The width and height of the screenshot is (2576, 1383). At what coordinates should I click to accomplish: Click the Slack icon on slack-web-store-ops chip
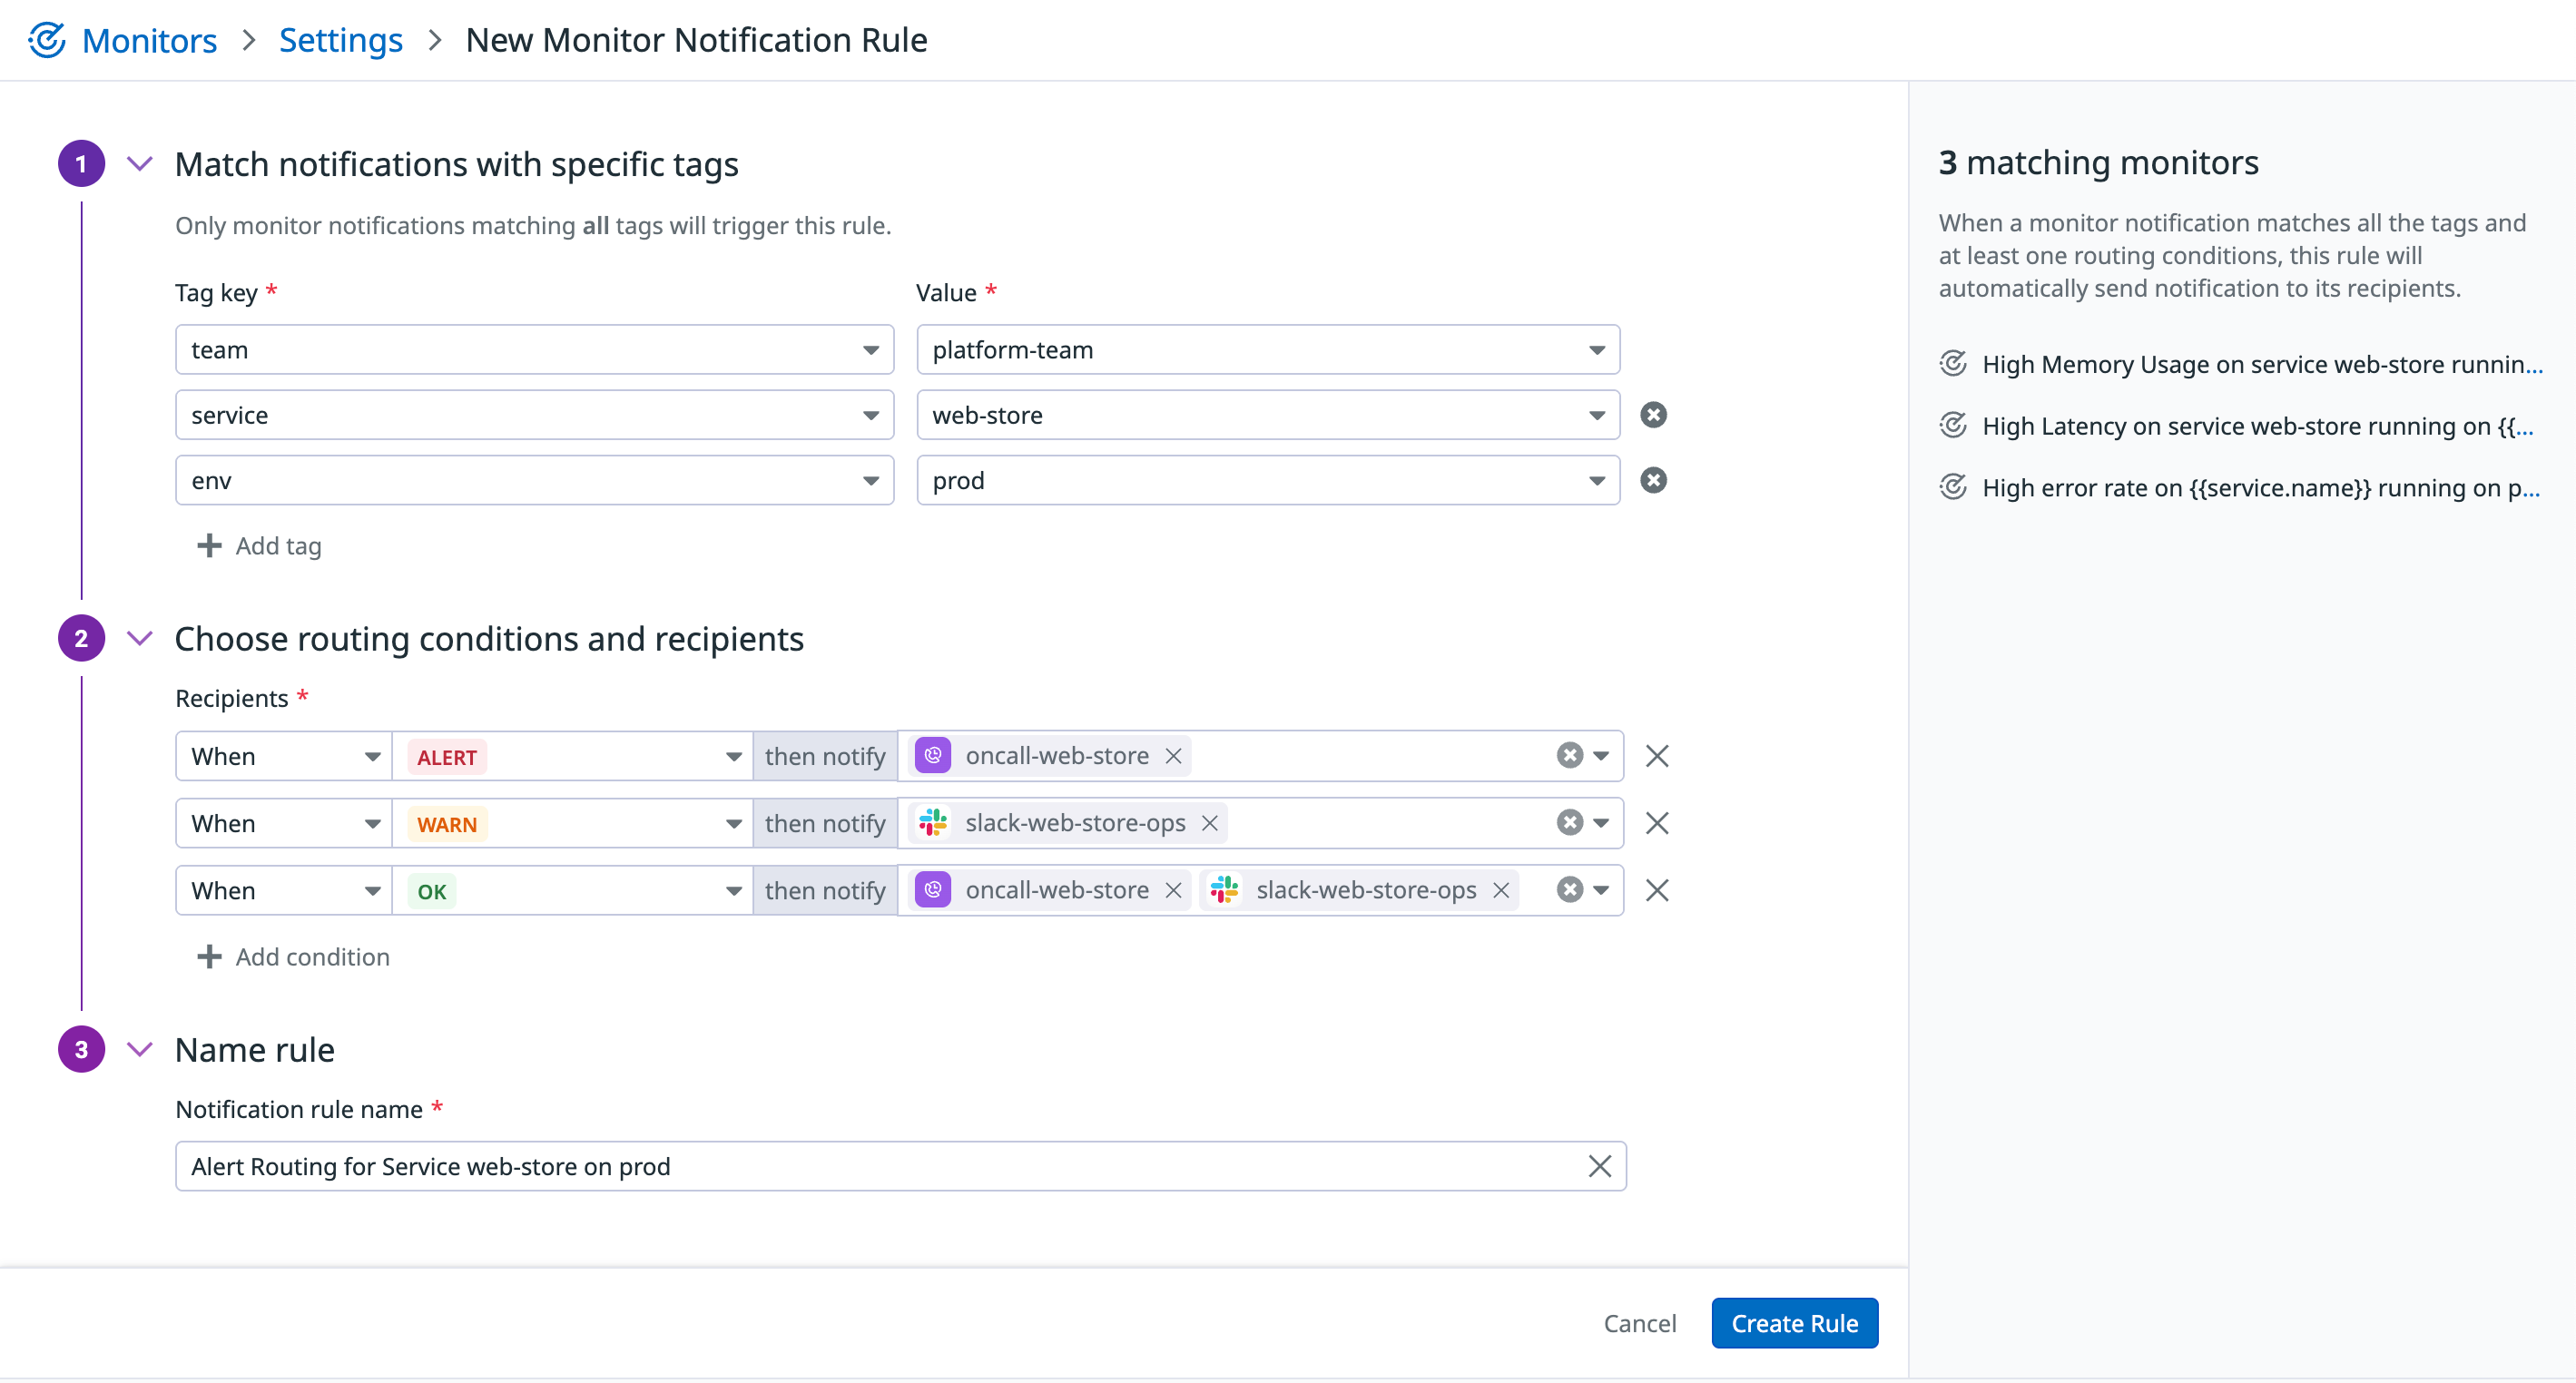931,823
